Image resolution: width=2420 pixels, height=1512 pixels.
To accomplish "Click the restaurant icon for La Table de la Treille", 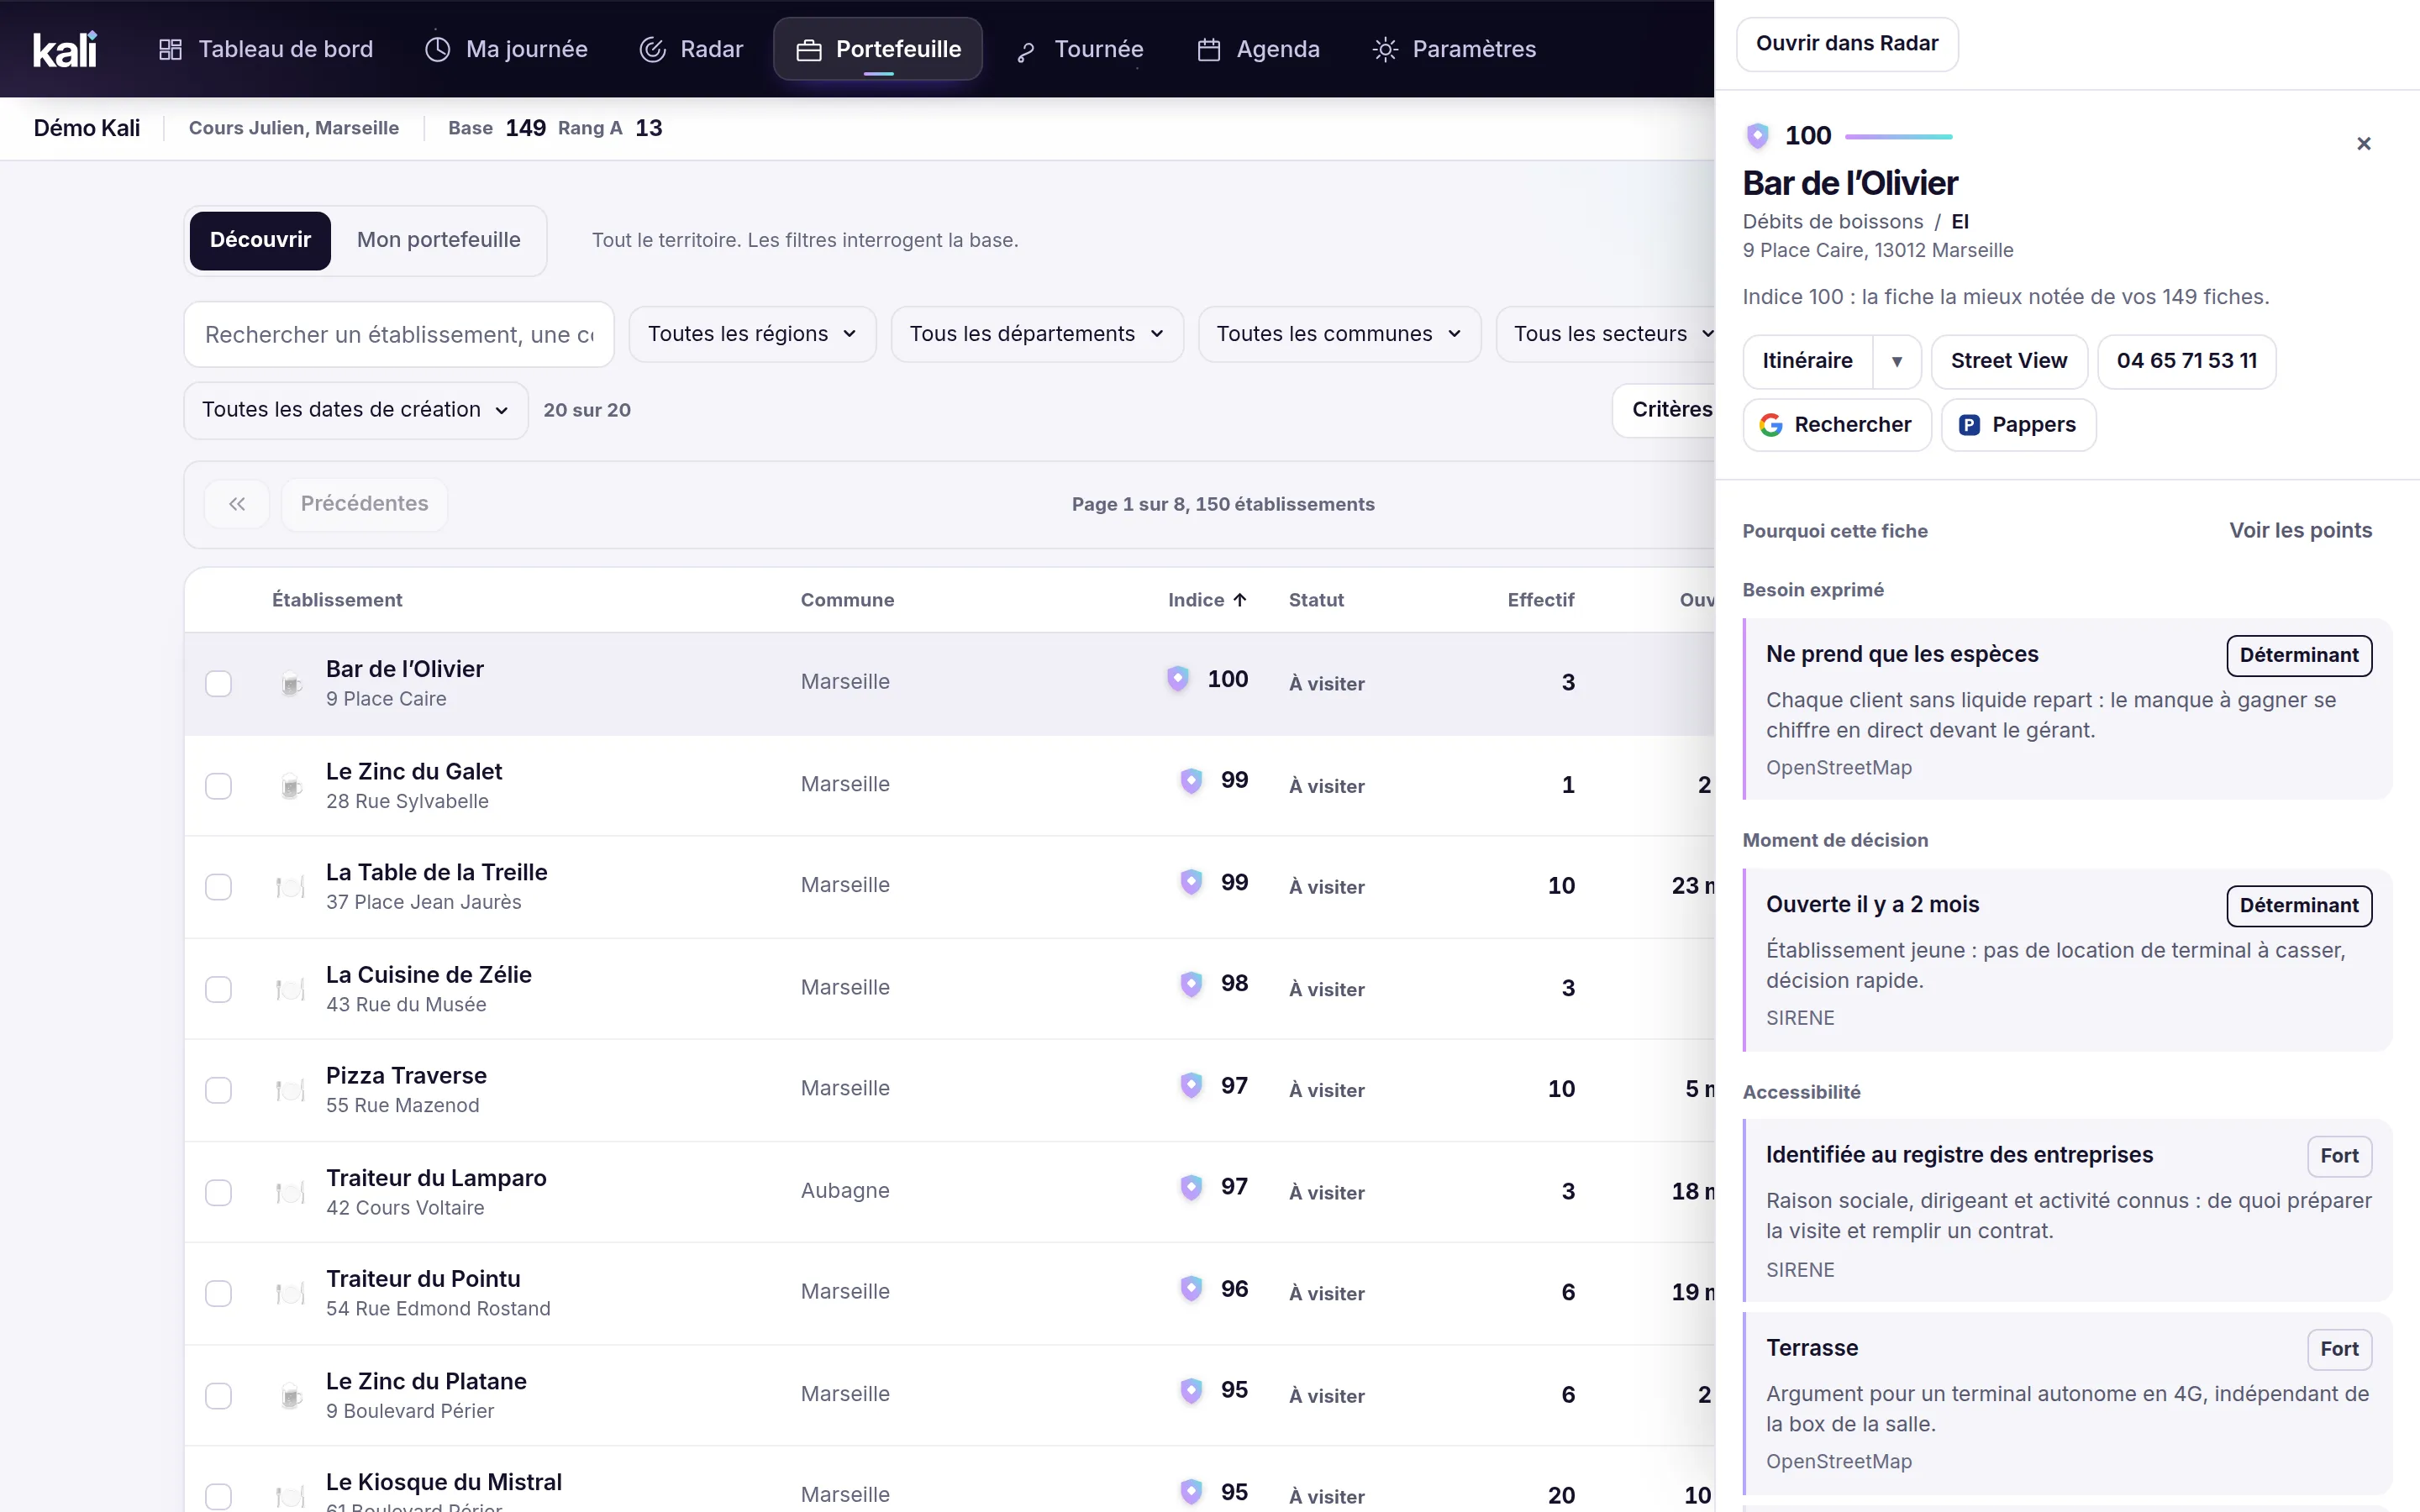I will [291, 887].
